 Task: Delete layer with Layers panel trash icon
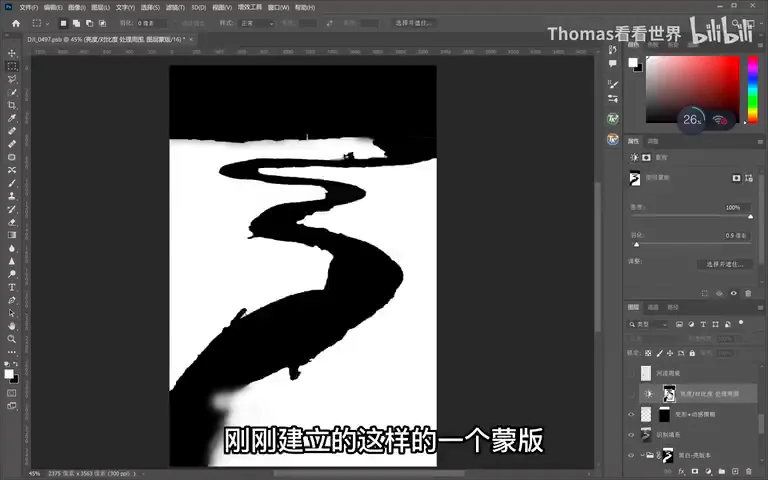[748, 471]
